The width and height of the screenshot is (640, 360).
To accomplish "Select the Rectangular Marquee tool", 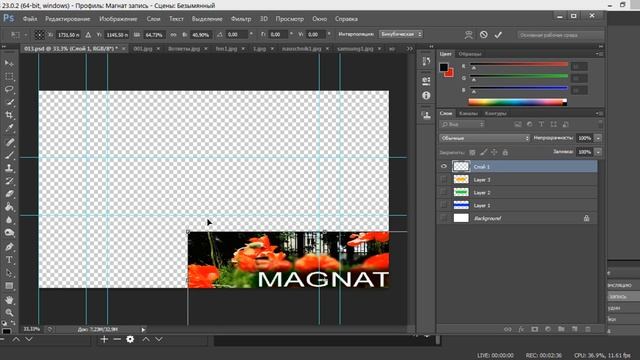I will click(x=9, y=76).
